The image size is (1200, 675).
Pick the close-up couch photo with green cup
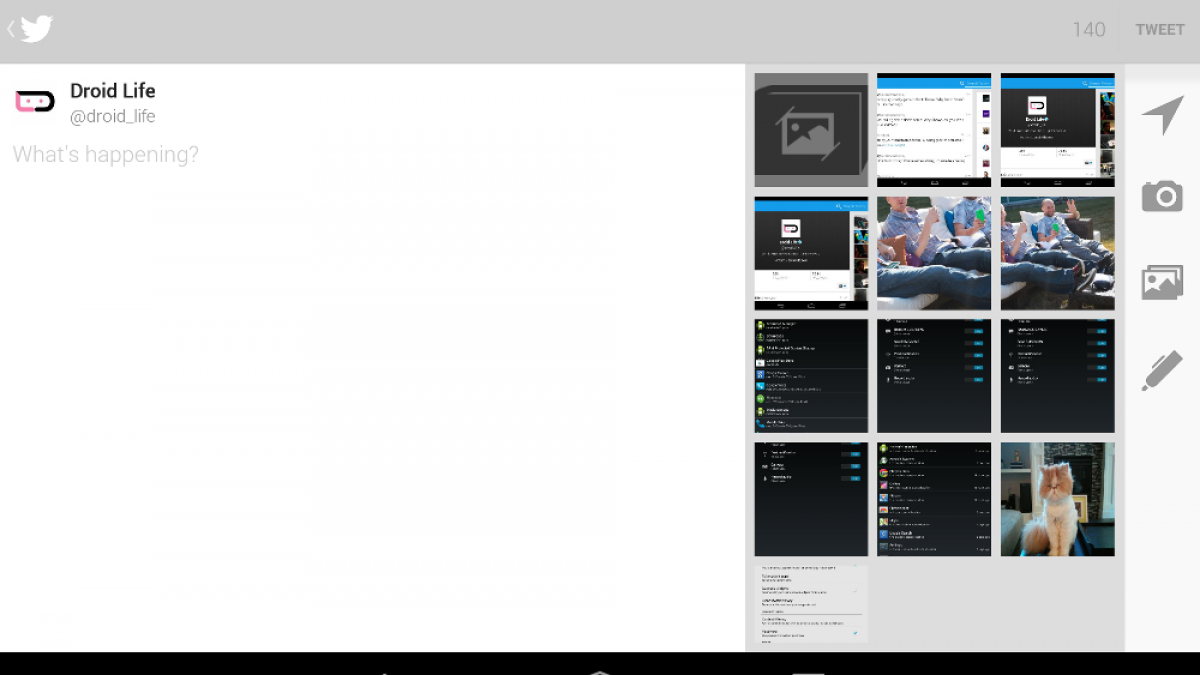934,253
